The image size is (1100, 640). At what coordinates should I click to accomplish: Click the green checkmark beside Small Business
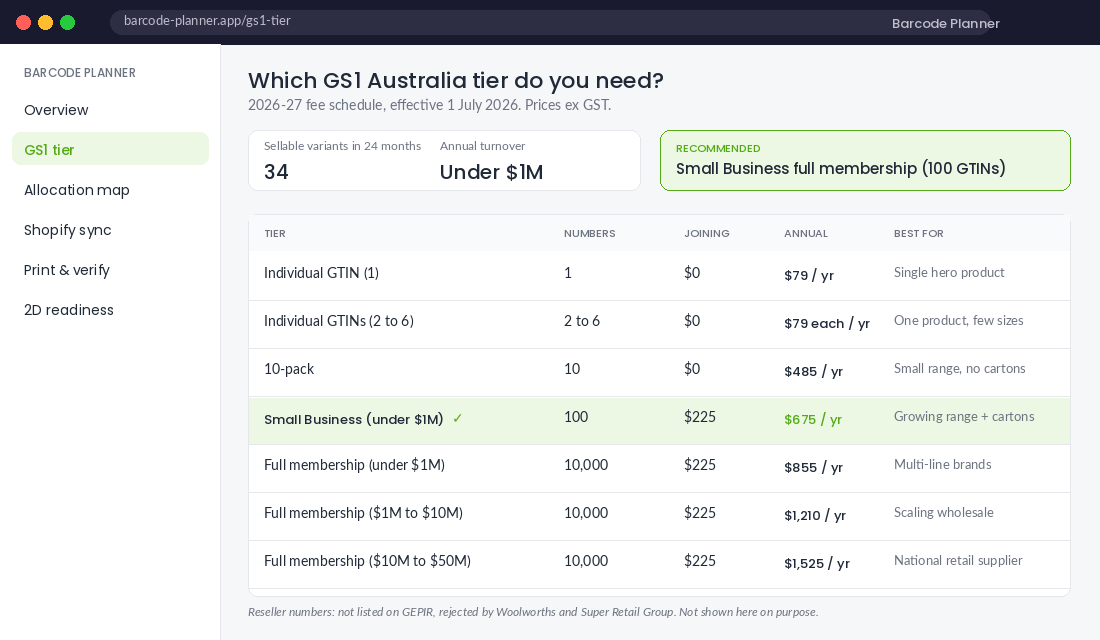[x=457, y=418]
